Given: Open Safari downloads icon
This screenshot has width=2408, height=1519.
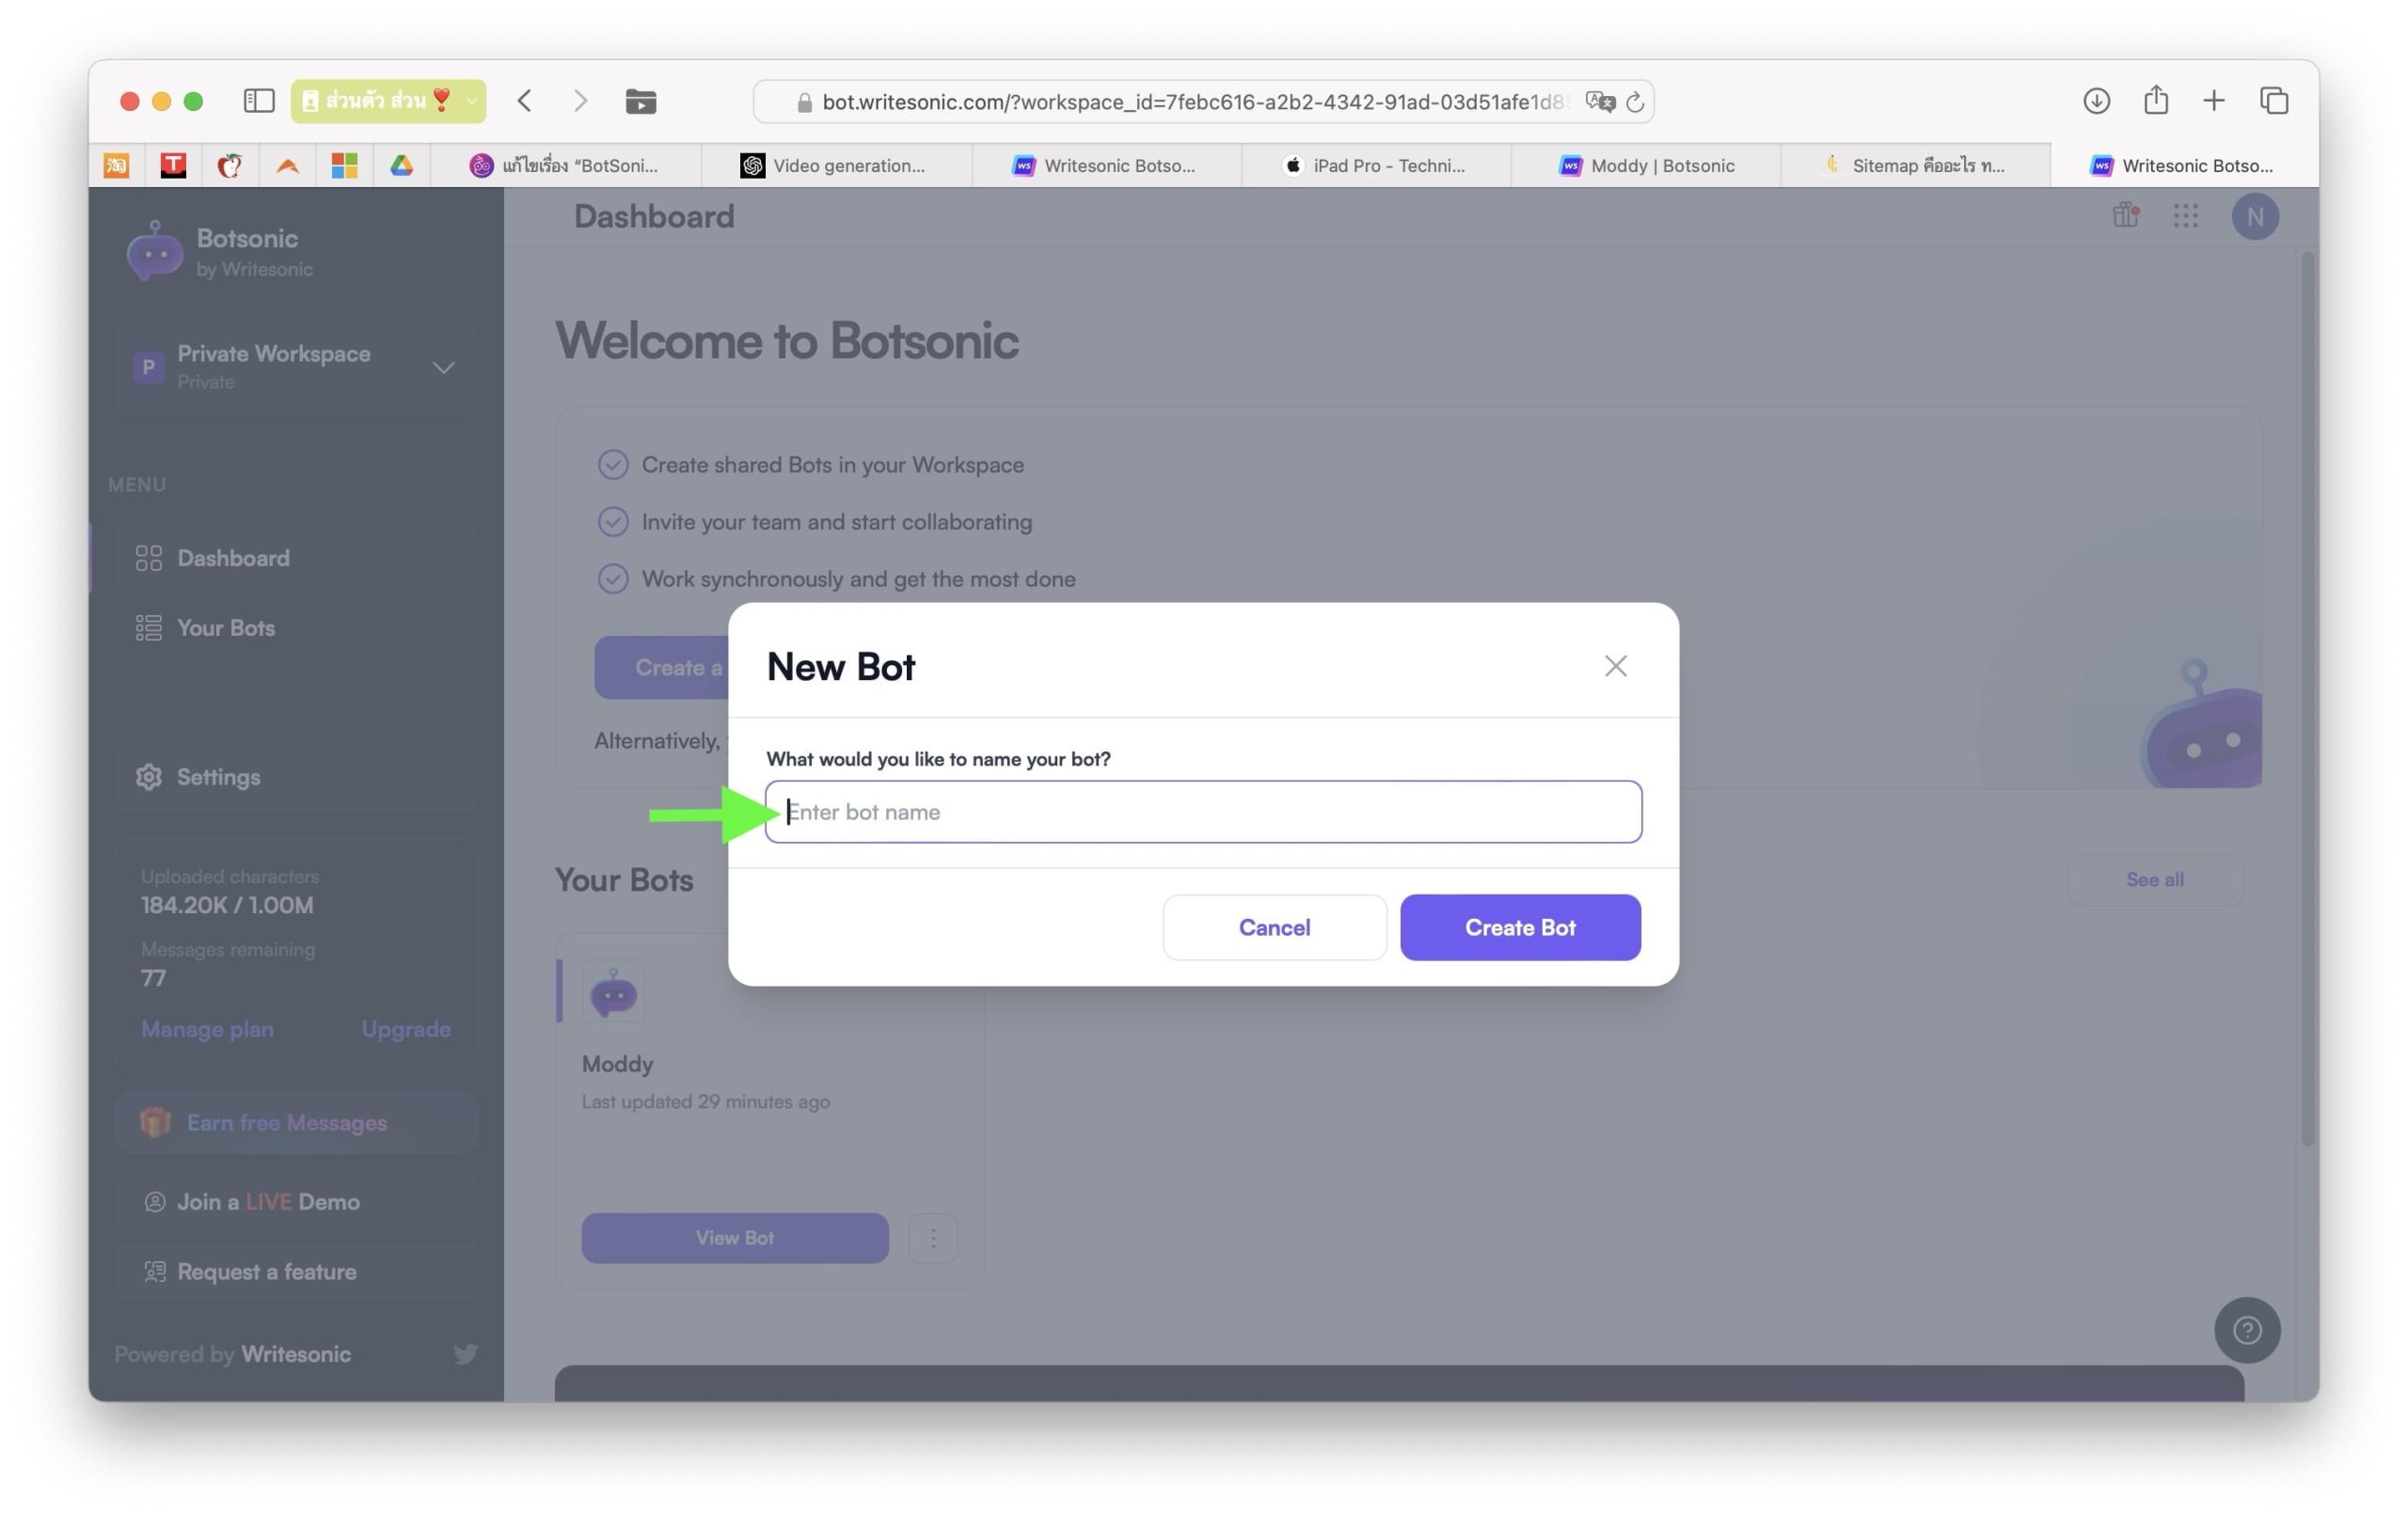Looking at the screenshot, I should click(x=2096, y=101).
